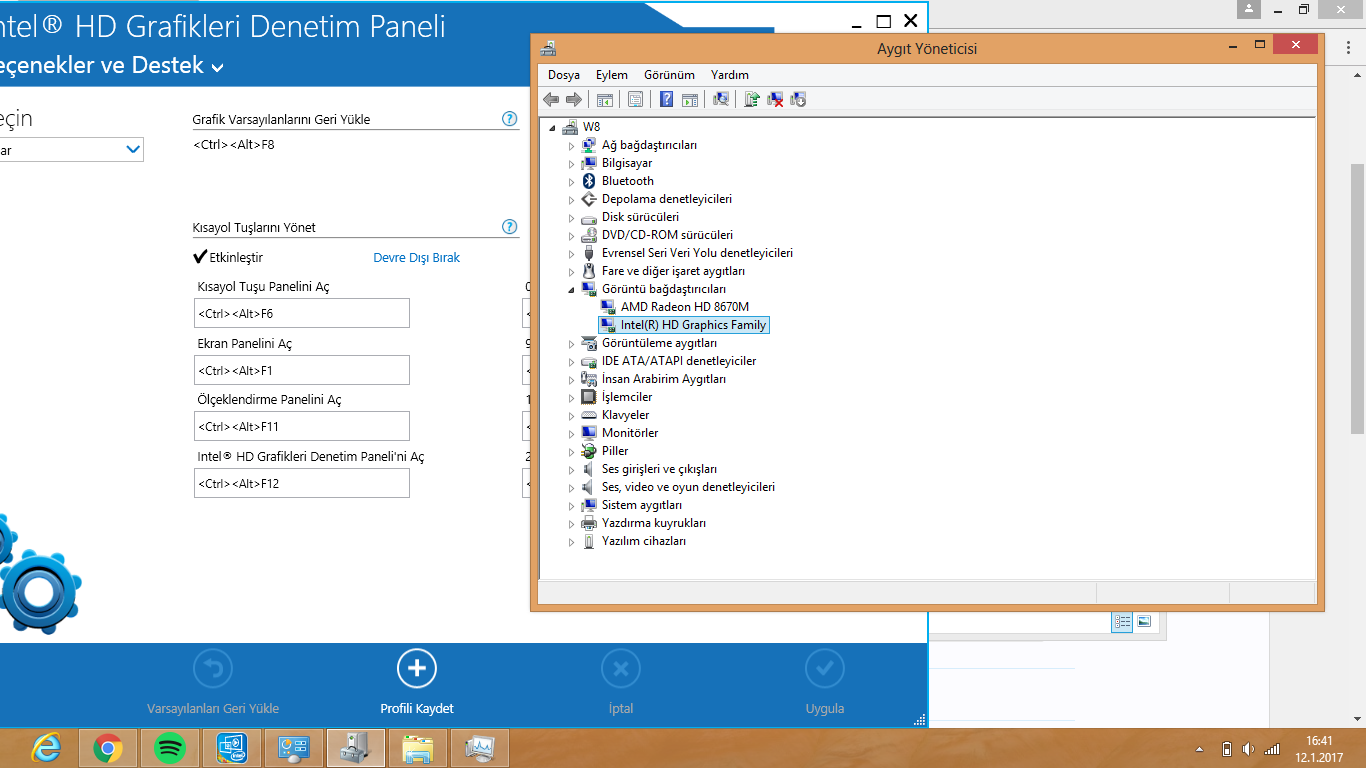Screen dimensions: 1366x768
Task: Click the Forward arrow in Aygıt Yöneticisi toolbar
Action: tap(574, 99)
